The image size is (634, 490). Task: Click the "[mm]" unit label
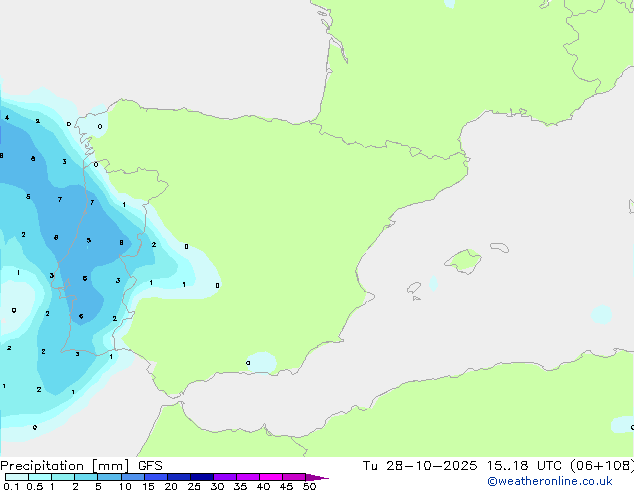(x=110, y=466)
